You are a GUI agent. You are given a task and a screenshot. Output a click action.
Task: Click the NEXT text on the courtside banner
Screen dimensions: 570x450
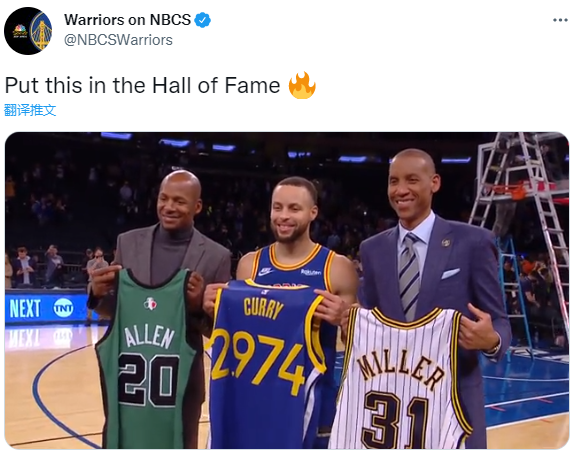pos(25,309)
